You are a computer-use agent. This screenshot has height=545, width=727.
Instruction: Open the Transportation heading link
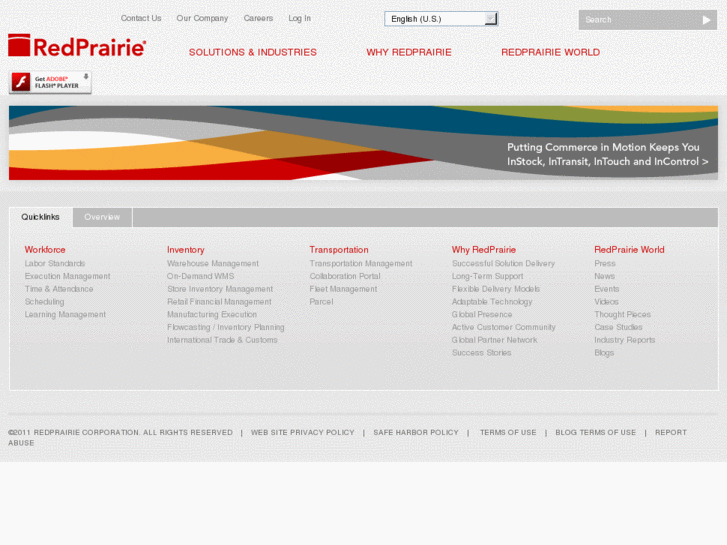tap(339, 250)
